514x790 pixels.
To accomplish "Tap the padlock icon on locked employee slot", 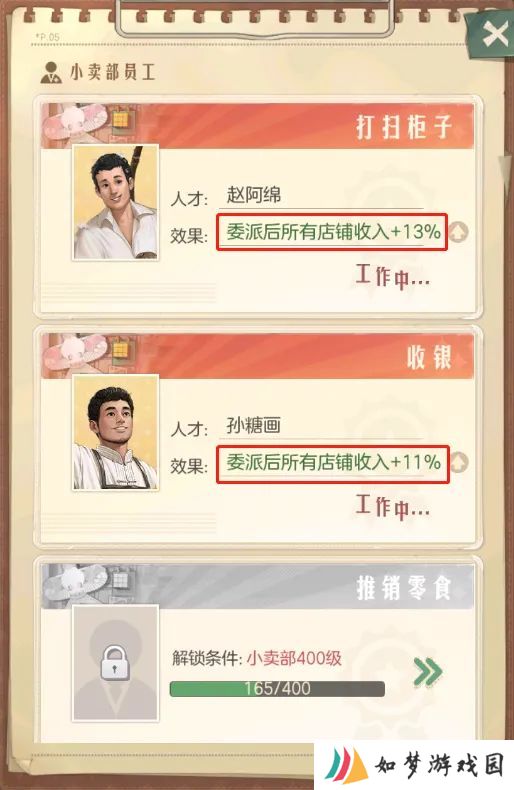I will click(x=114, y=663).
